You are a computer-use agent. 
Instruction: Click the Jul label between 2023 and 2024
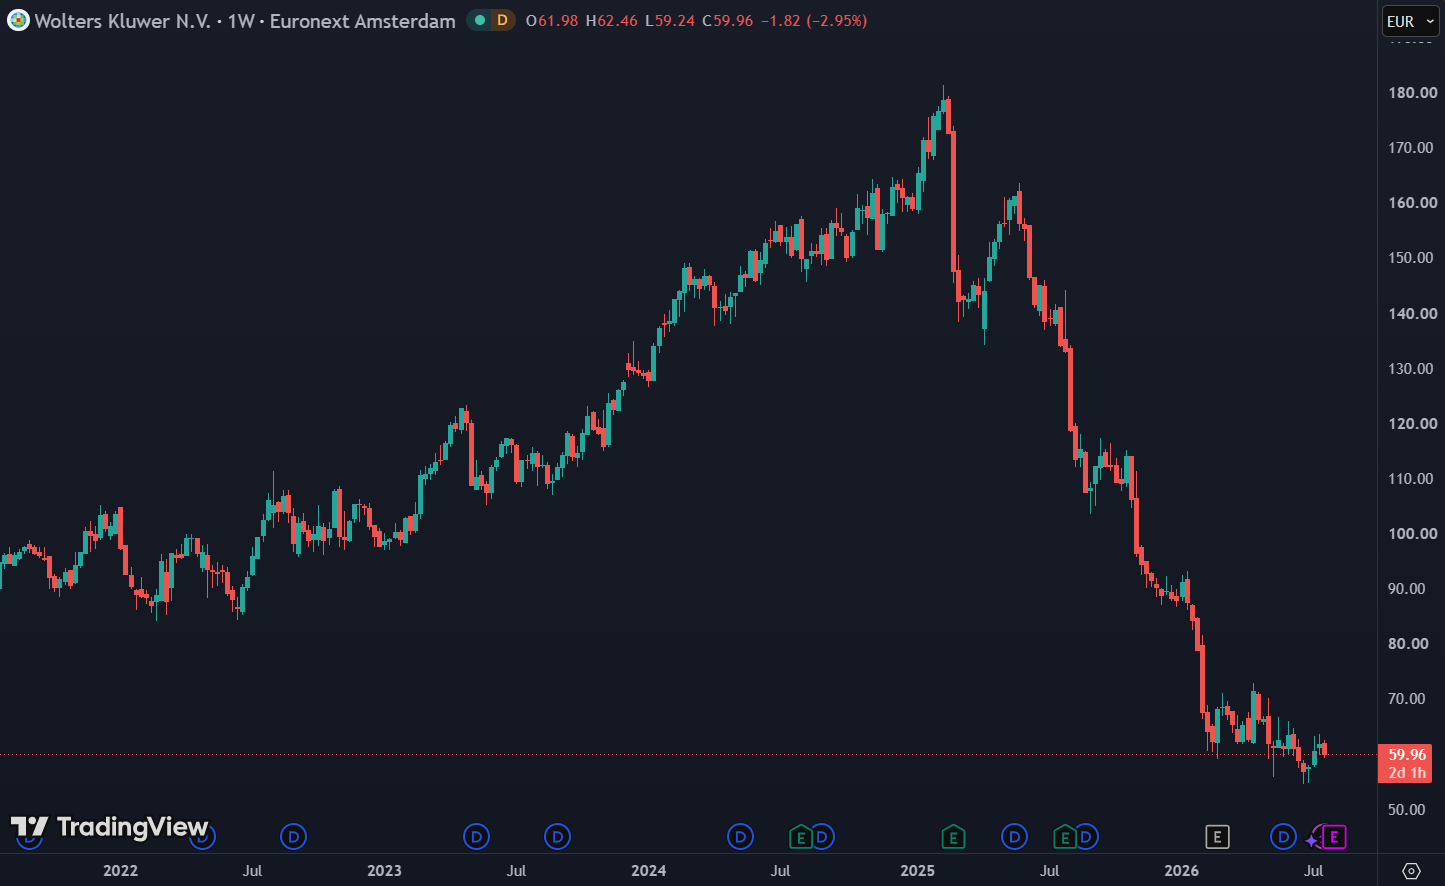(x=517, y=871)
